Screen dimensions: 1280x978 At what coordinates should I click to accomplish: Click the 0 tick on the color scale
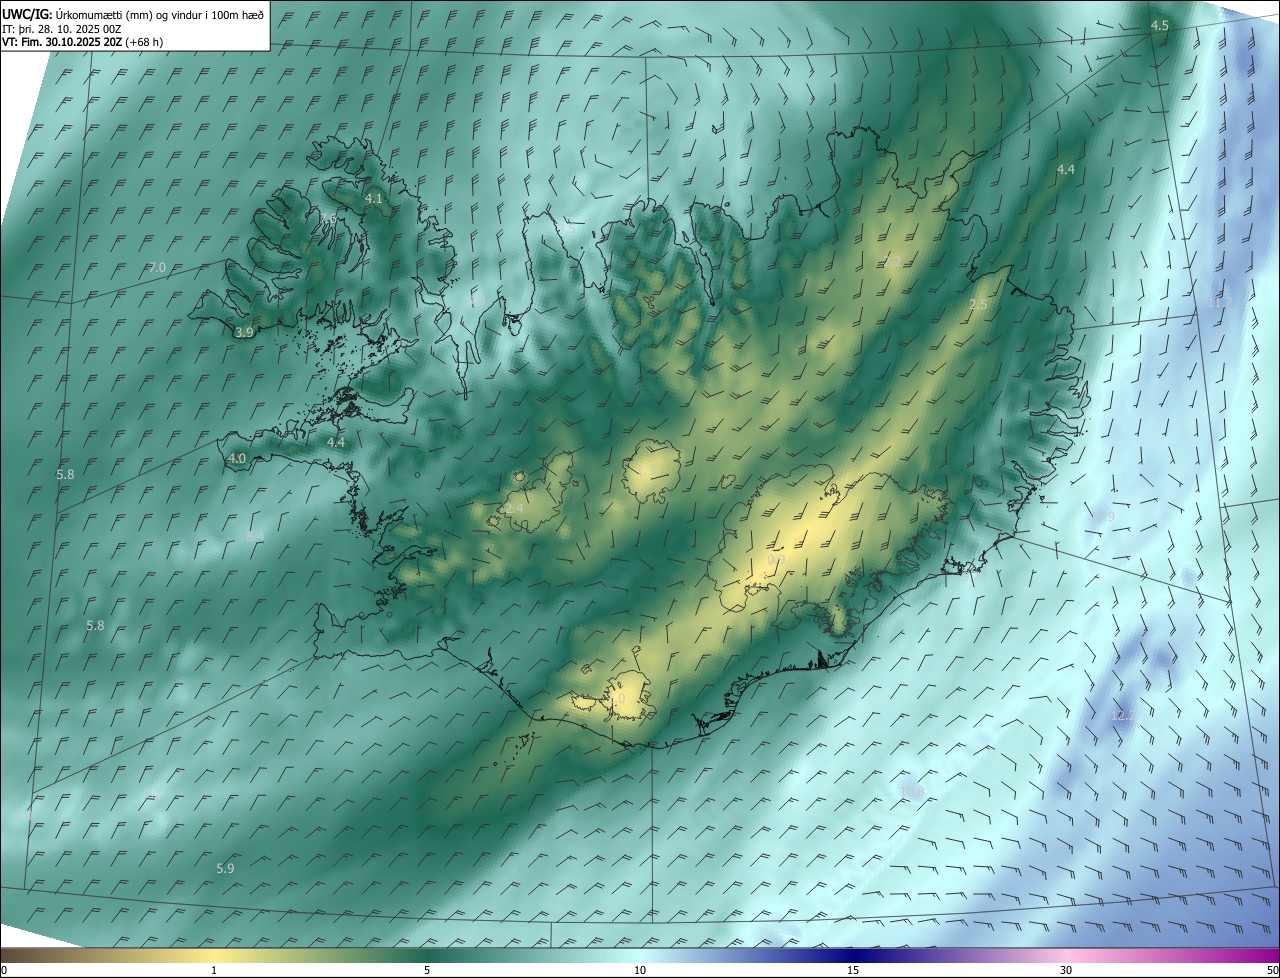point(4,971)
